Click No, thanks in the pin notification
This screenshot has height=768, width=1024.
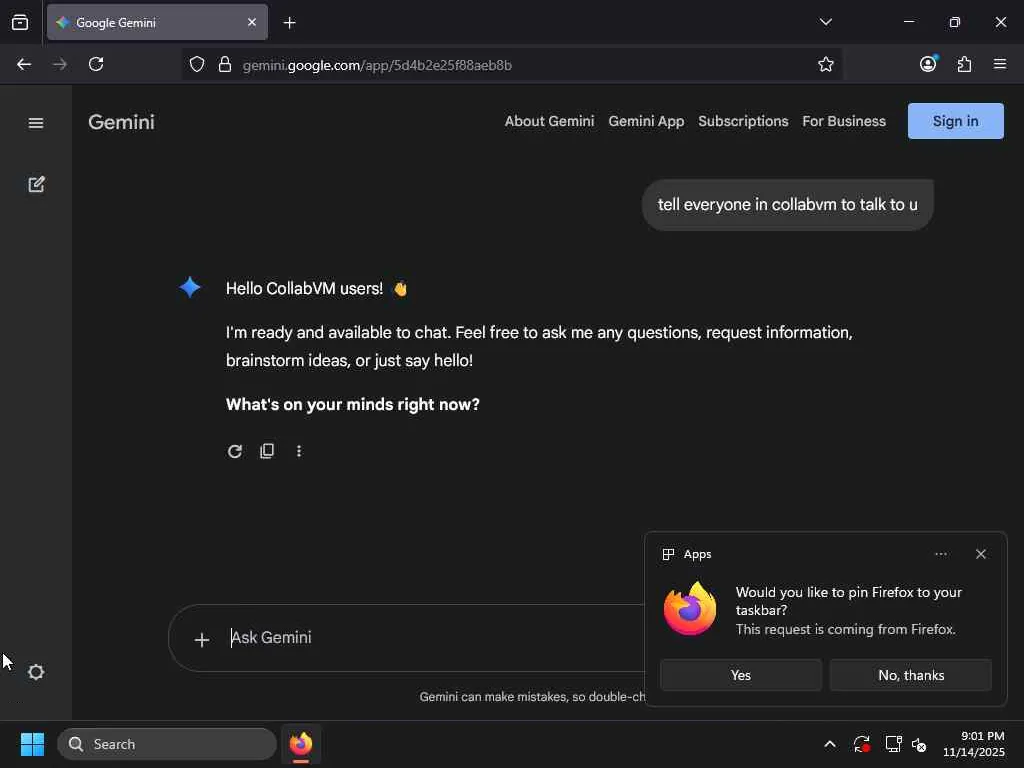(910, 675)
